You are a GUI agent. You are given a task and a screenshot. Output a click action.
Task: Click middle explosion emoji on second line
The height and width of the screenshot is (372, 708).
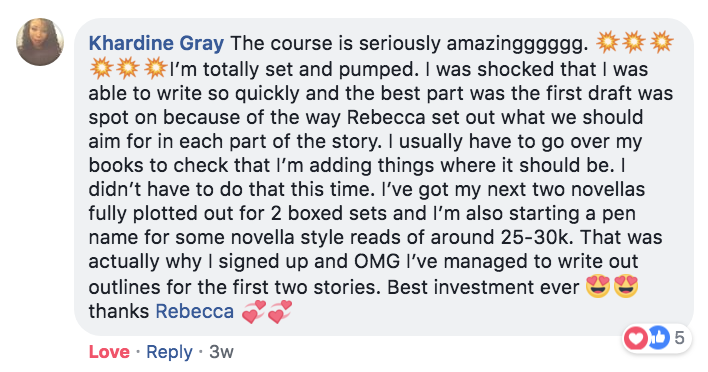click(127, 69)
